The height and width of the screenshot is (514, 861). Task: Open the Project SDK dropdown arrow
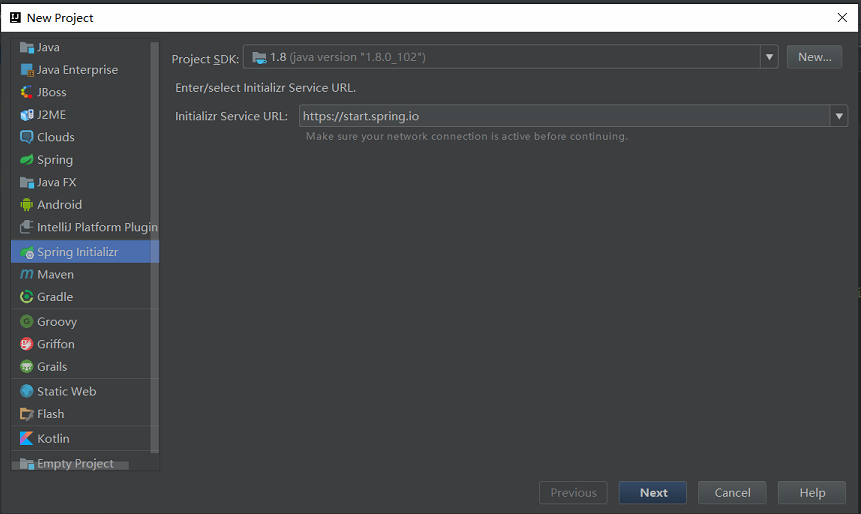[769, 57]
